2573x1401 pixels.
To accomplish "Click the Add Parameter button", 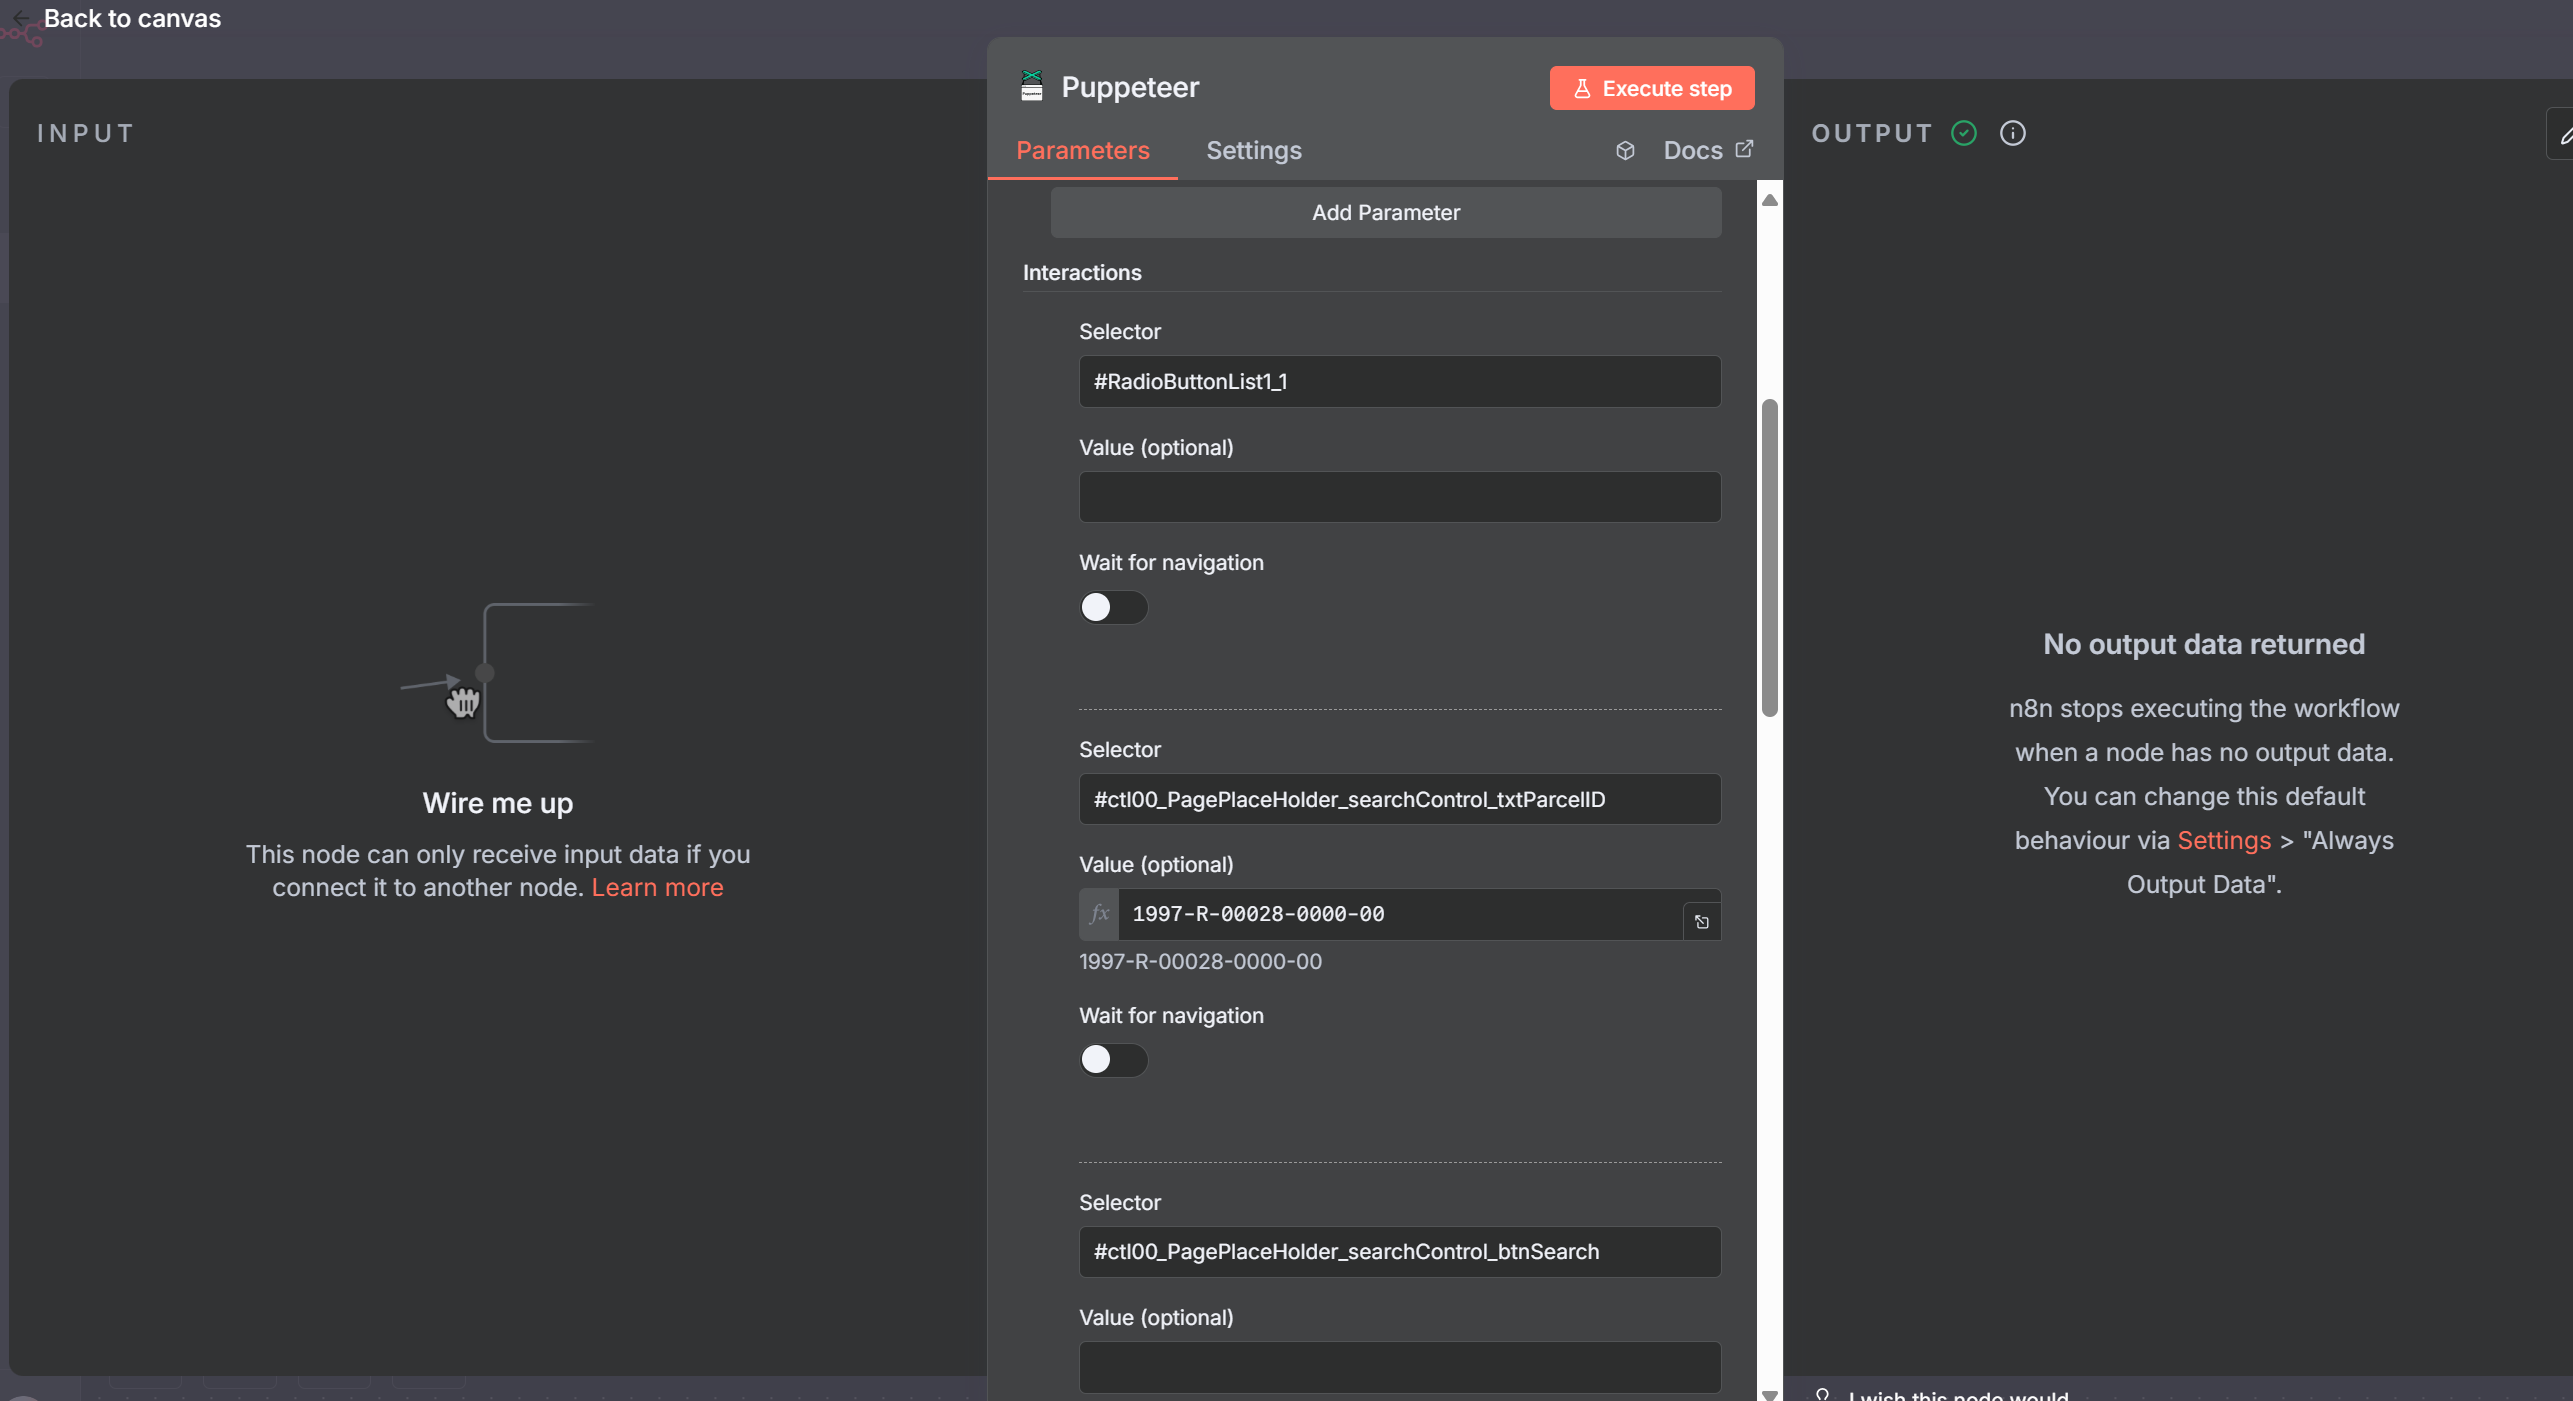I will tap(1385, 212).
